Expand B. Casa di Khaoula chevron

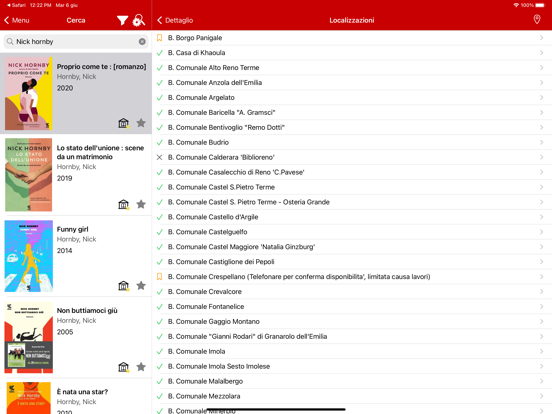(x=541, y=52)
